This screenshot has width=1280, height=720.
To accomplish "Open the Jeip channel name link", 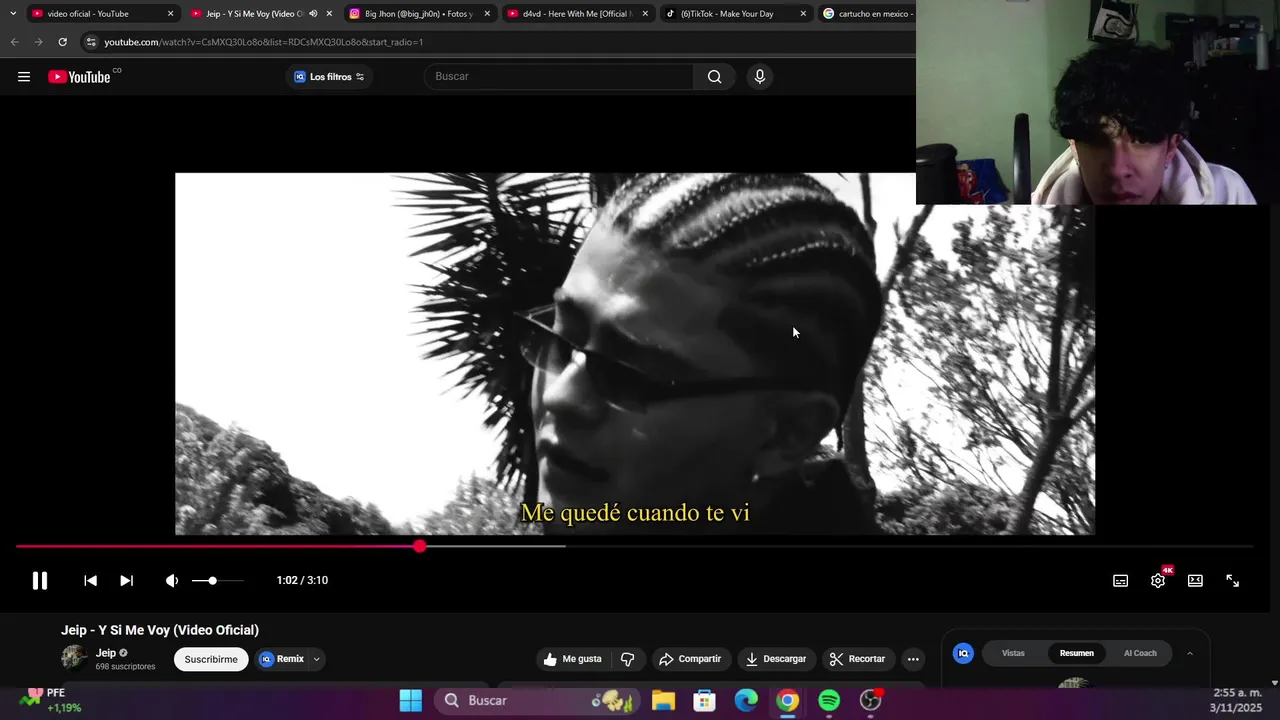I will tap(106, 653).
